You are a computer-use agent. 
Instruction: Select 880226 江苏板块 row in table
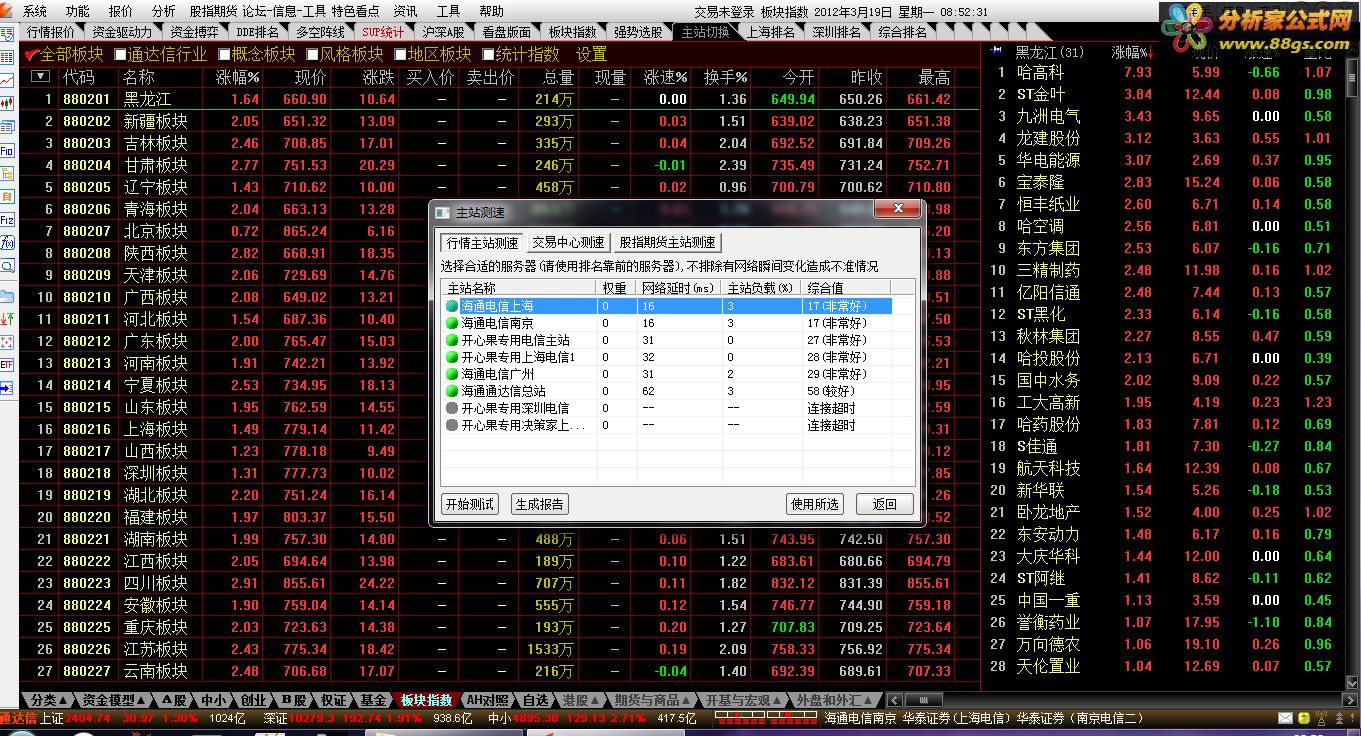(500, 649)
